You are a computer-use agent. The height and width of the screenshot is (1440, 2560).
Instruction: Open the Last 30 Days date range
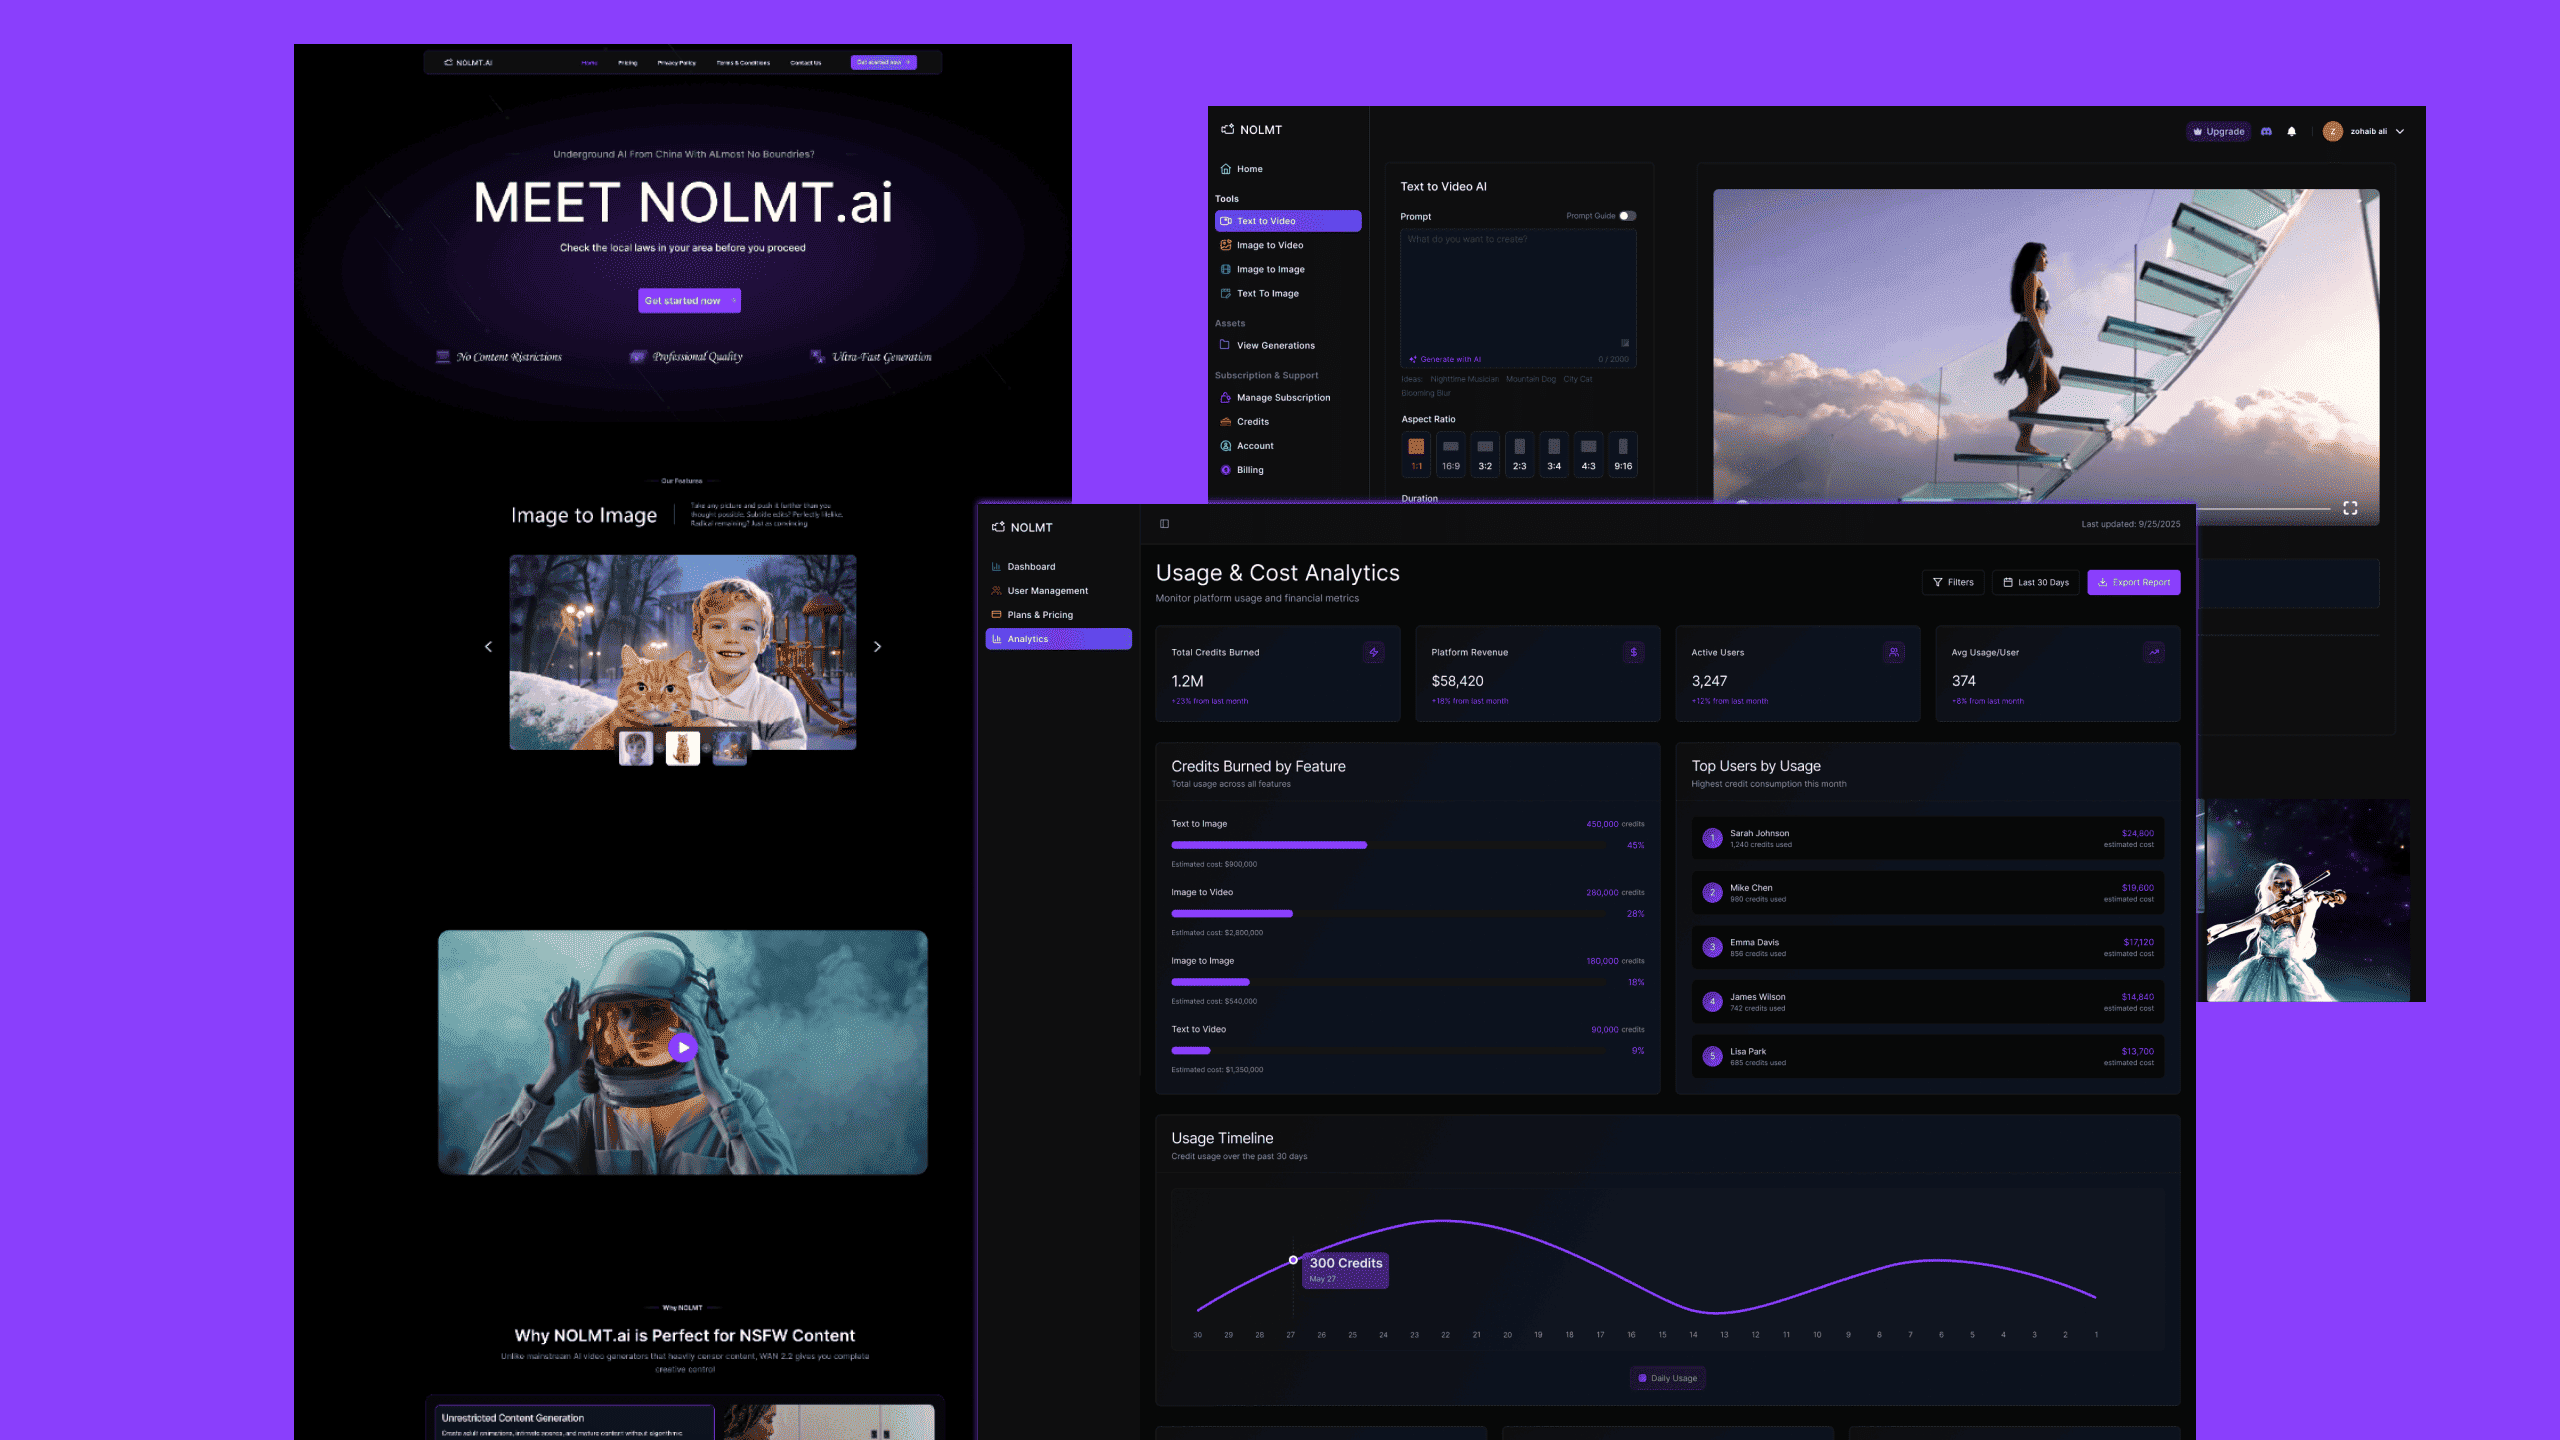pos(2036,582)
